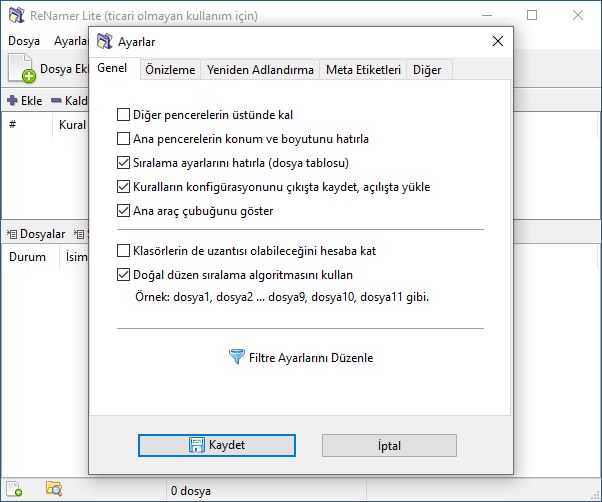Click the Kural column header

click(x=72, y=125)
